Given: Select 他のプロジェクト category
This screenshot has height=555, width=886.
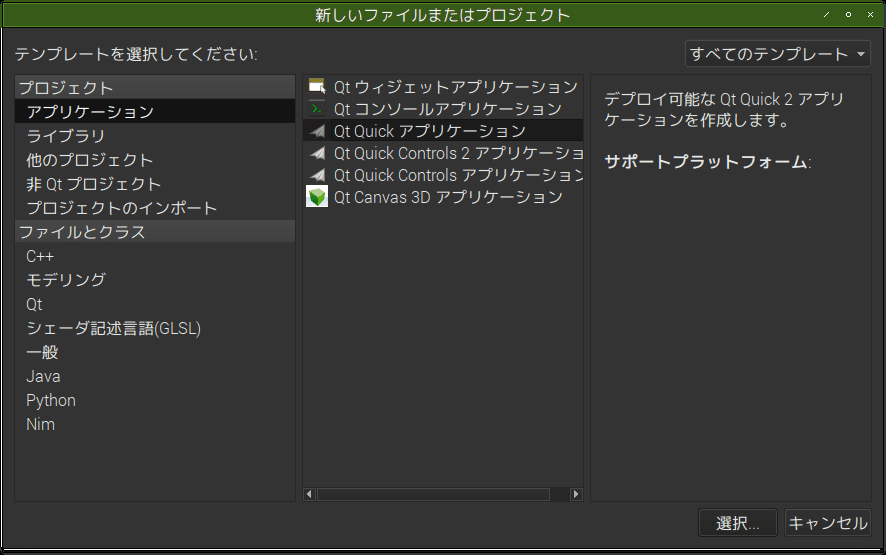Looking at the screenshot, I should [x=155, y=160].
